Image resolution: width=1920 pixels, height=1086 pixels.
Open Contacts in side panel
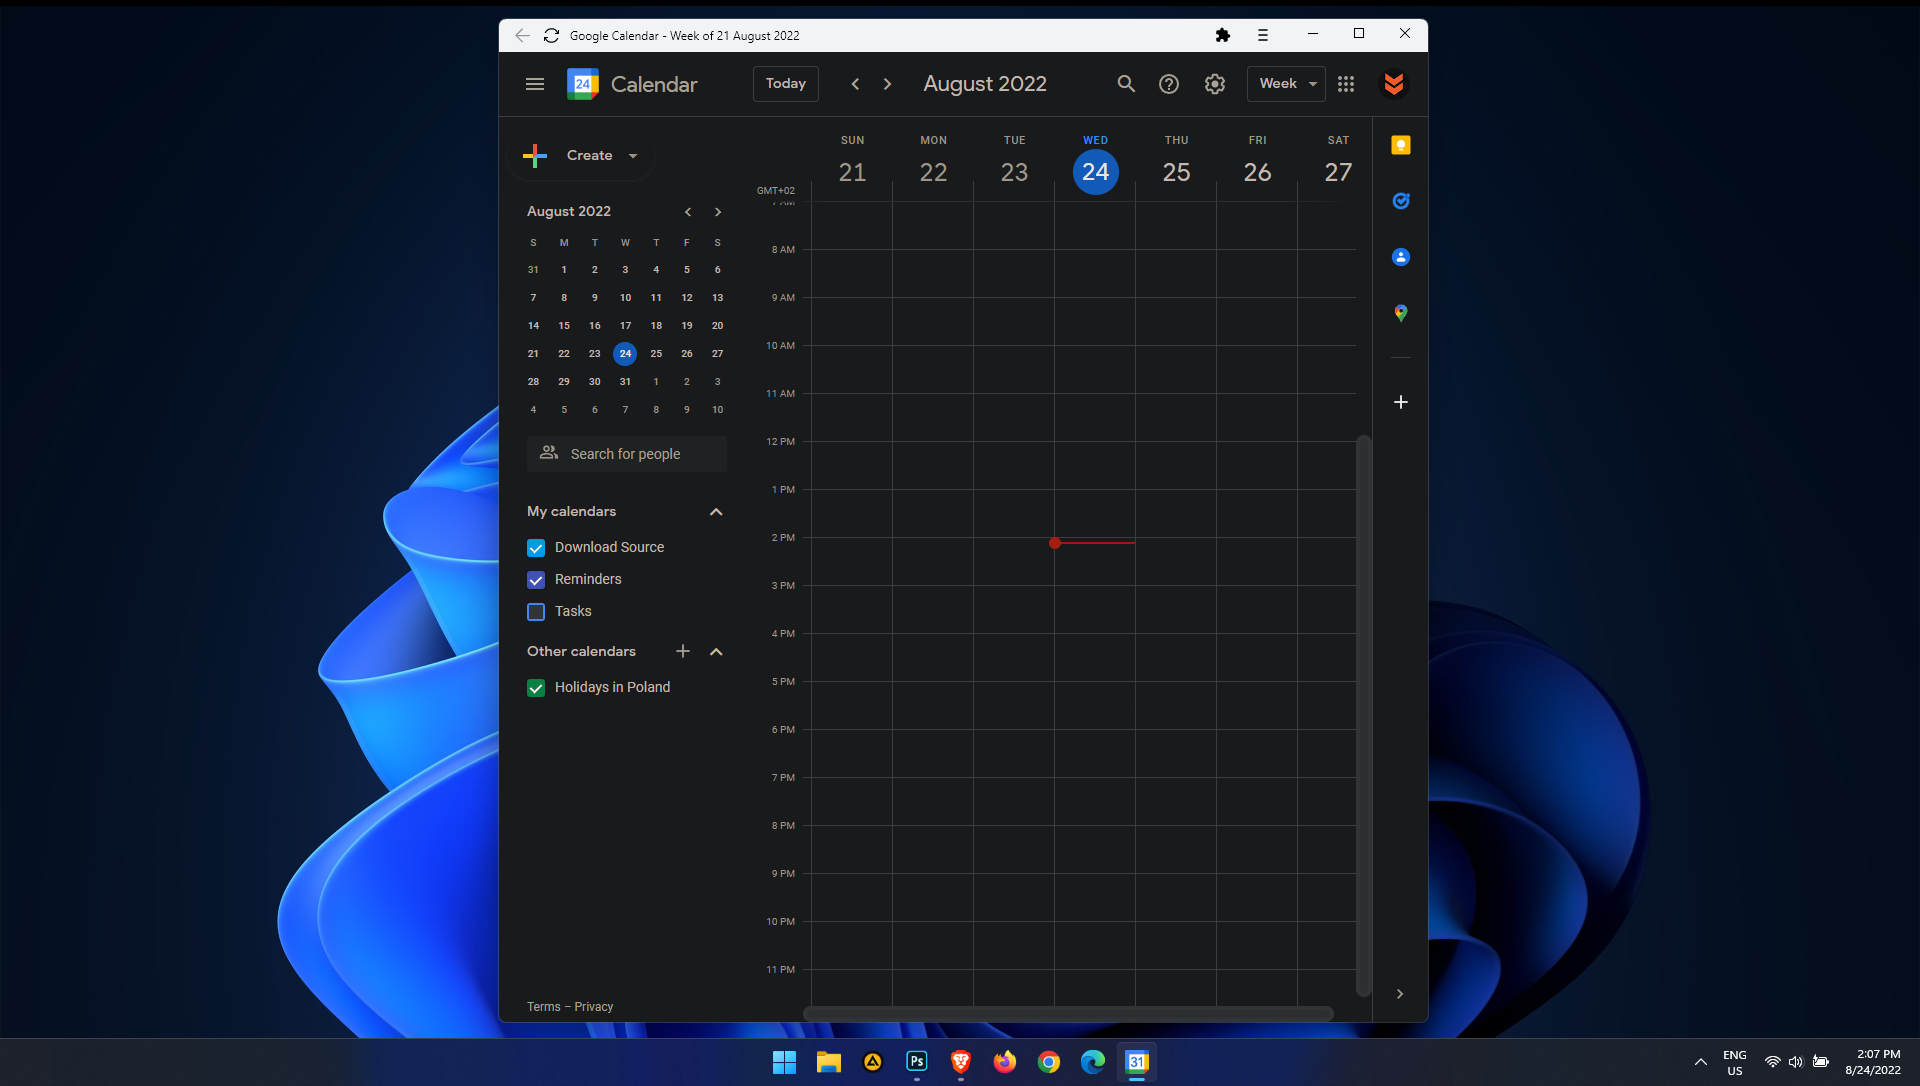(1401, 257)
